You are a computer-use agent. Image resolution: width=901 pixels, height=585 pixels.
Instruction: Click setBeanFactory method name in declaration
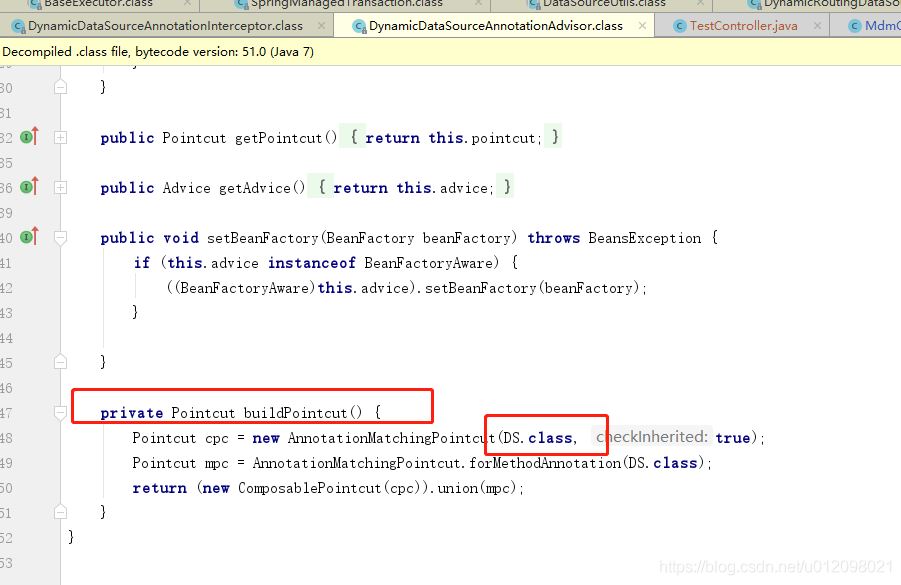pyautogui.click(x=263, y=238)
